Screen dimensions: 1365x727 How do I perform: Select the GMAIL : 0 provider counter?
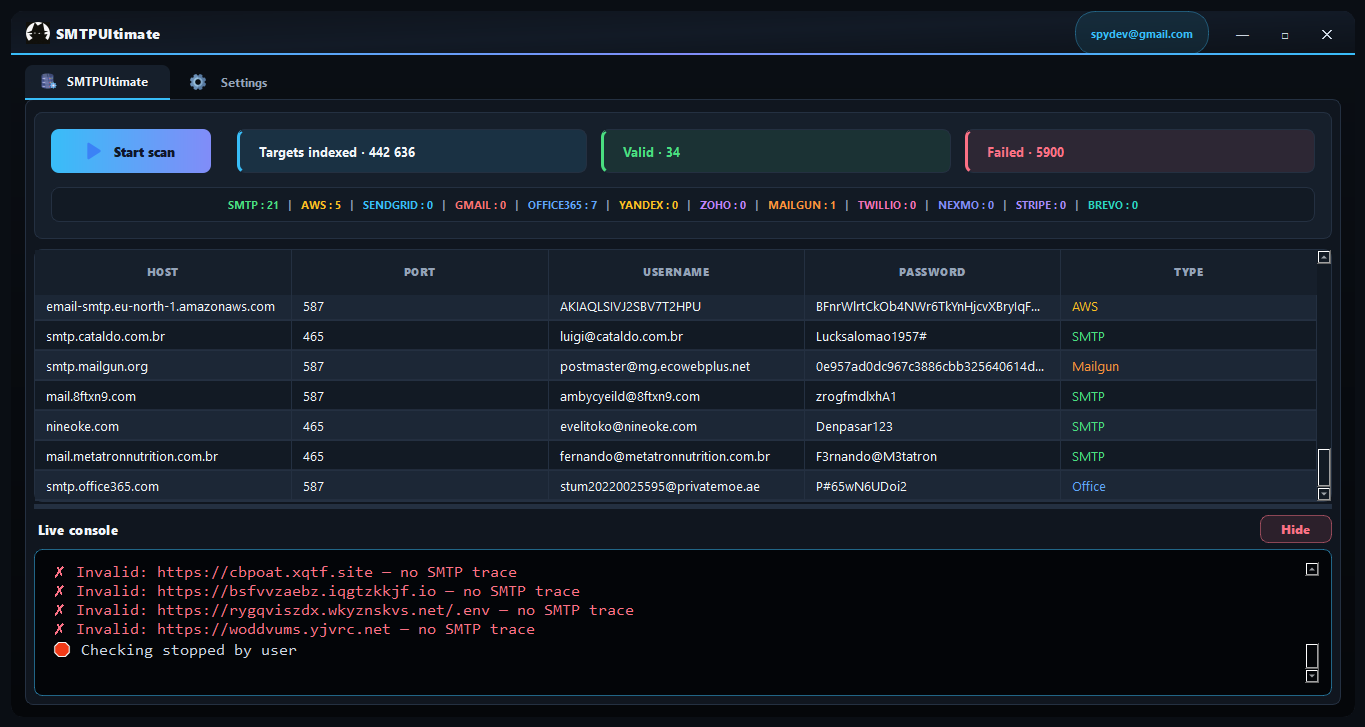coord(481,205)
